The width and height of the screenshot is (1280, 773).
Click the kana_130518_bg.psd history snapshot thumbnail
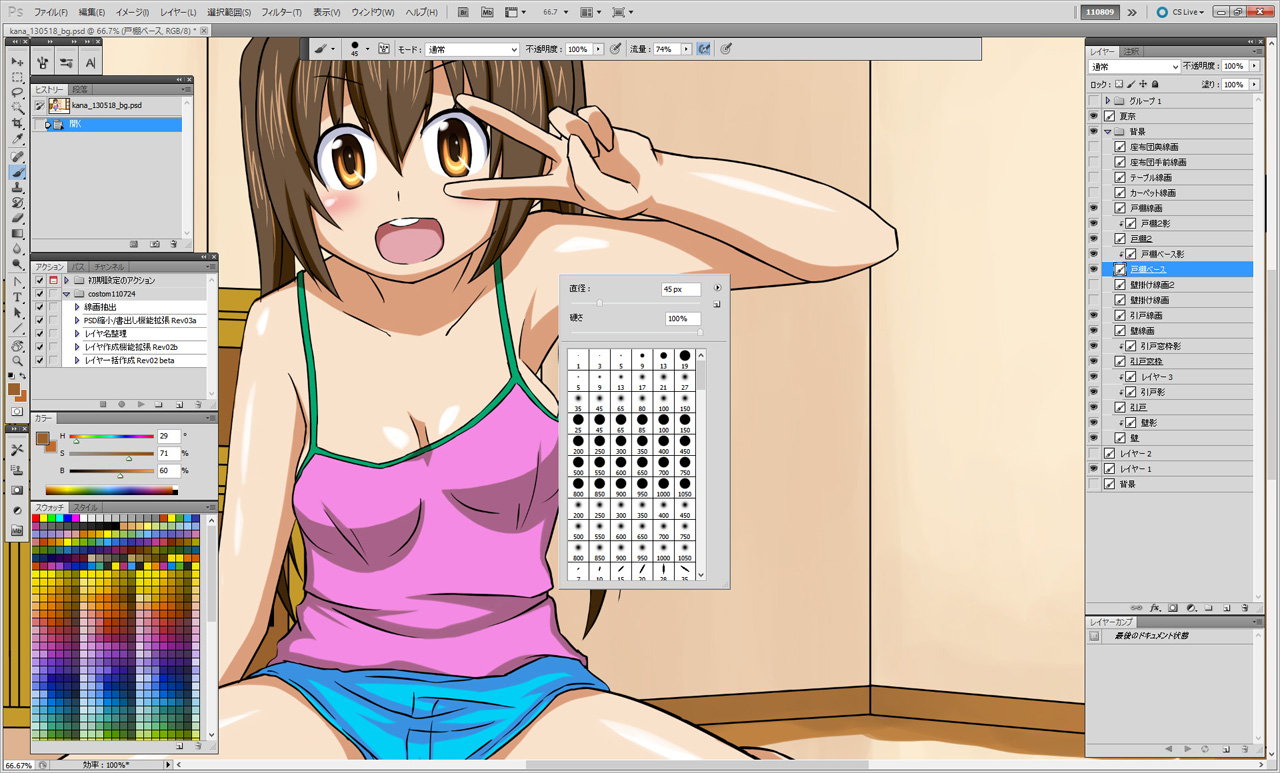(x=58, y=105)
